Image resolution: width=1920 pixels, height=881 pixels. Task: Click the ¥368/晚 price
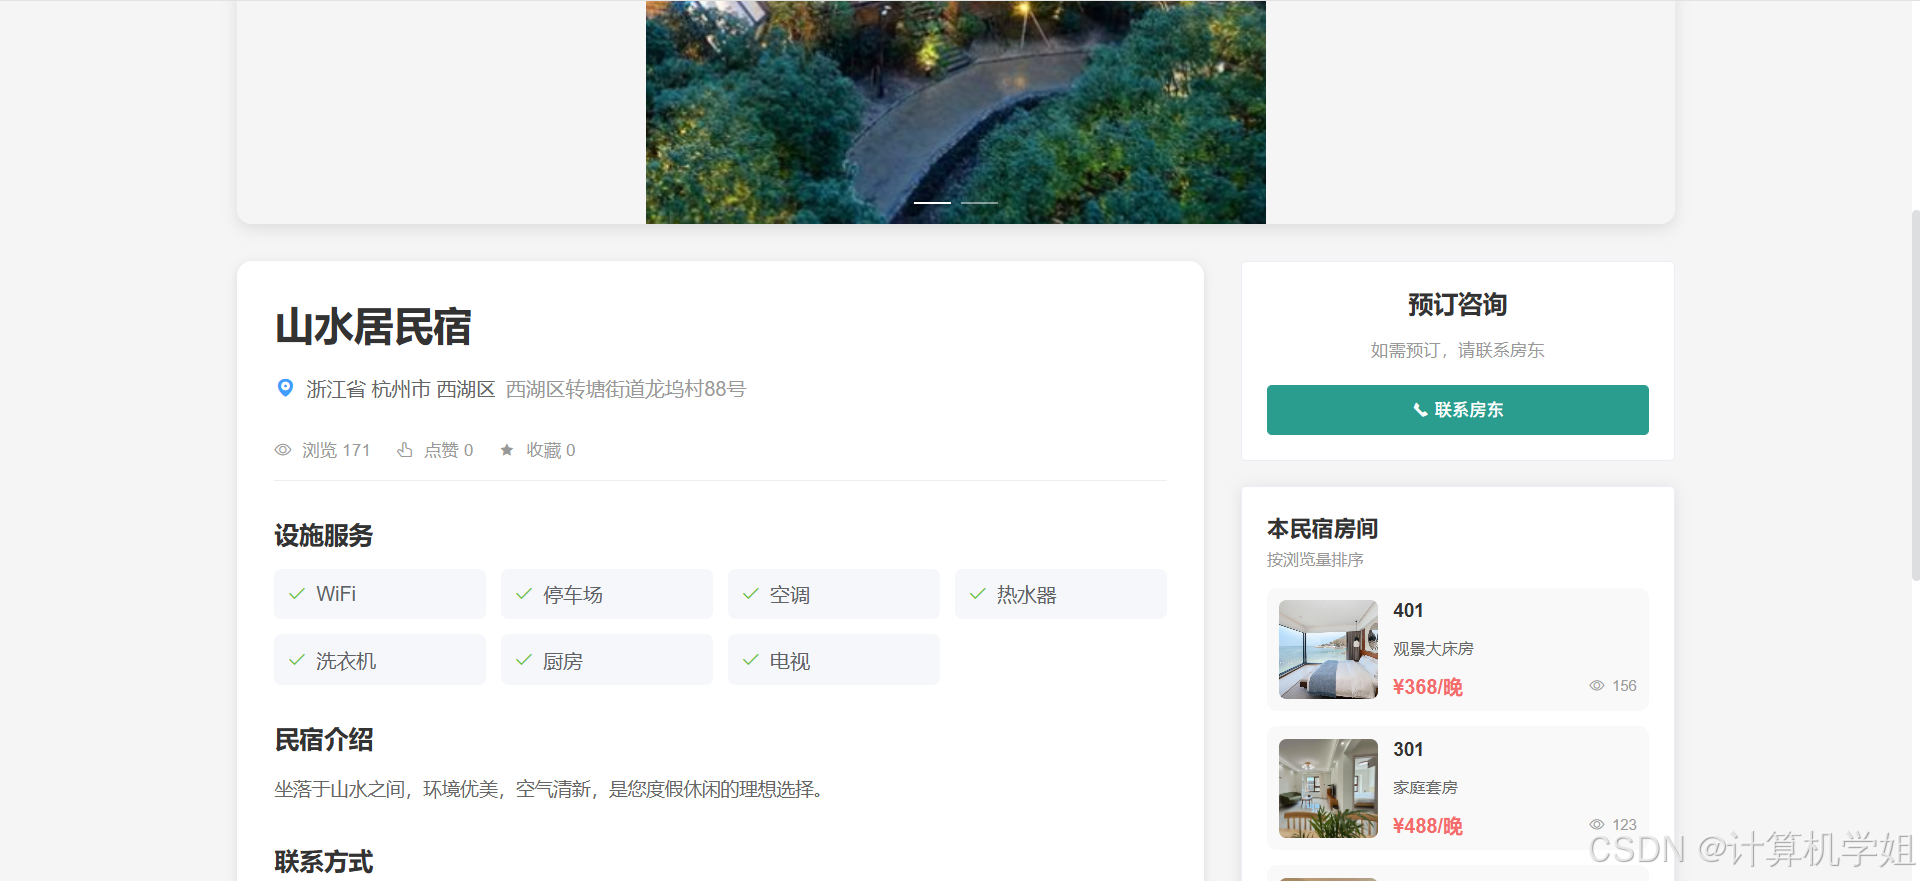tap(1427, 687)
